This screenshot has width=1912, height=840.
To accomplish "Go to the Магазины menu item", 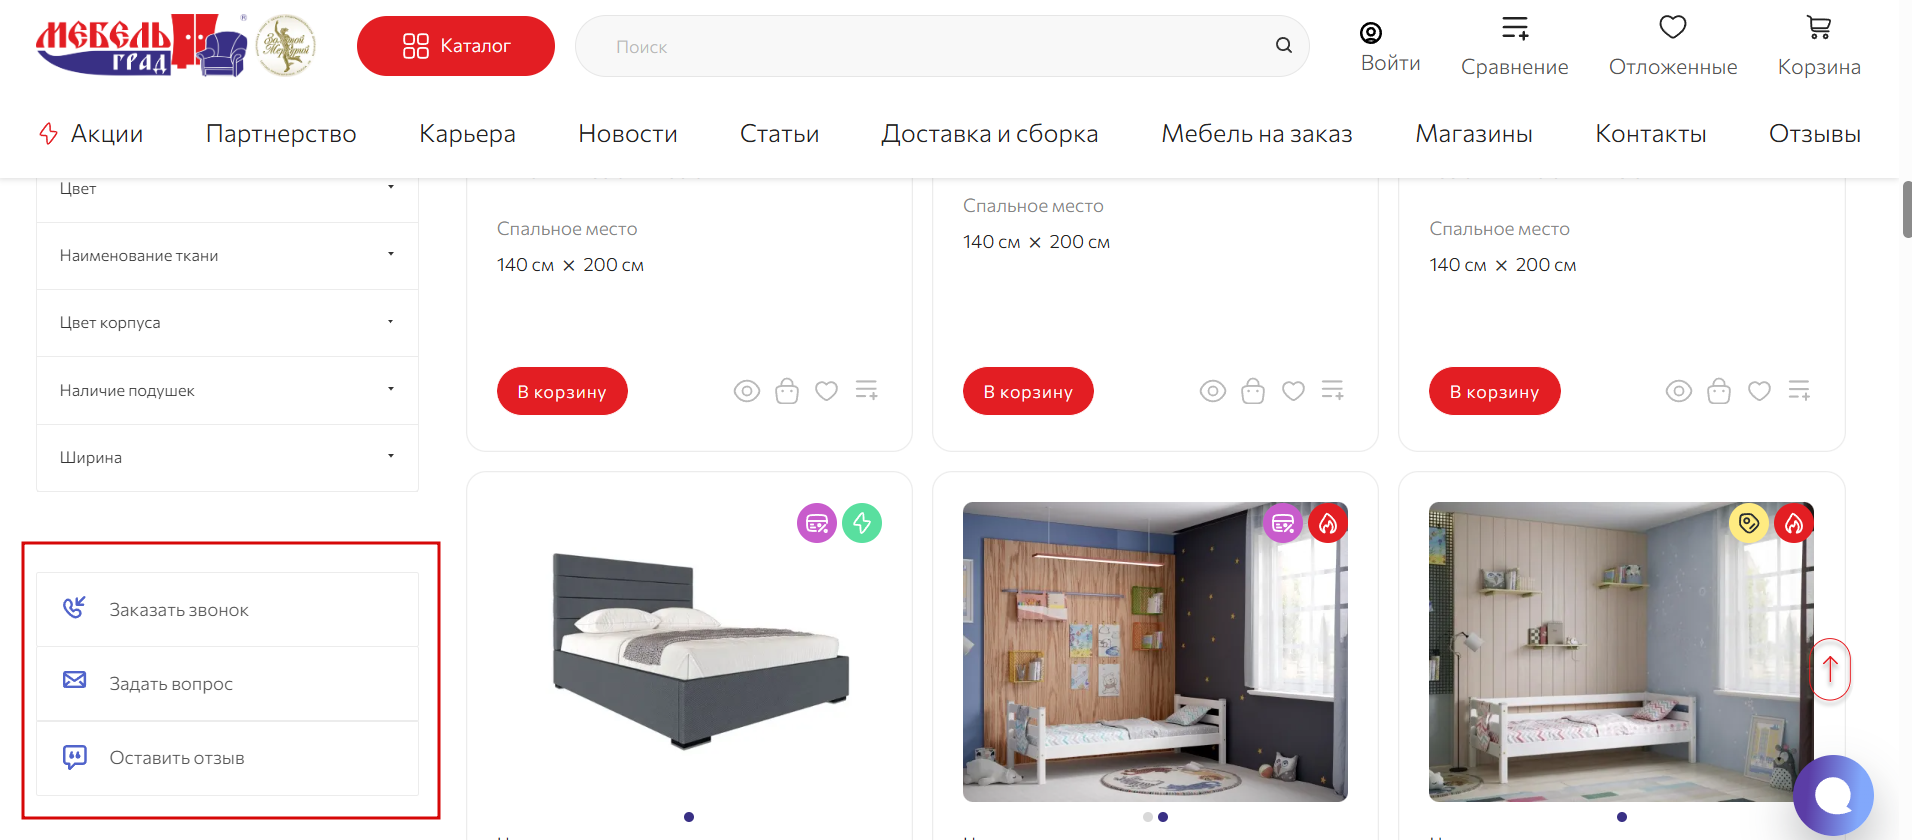I will [1473, 134].
